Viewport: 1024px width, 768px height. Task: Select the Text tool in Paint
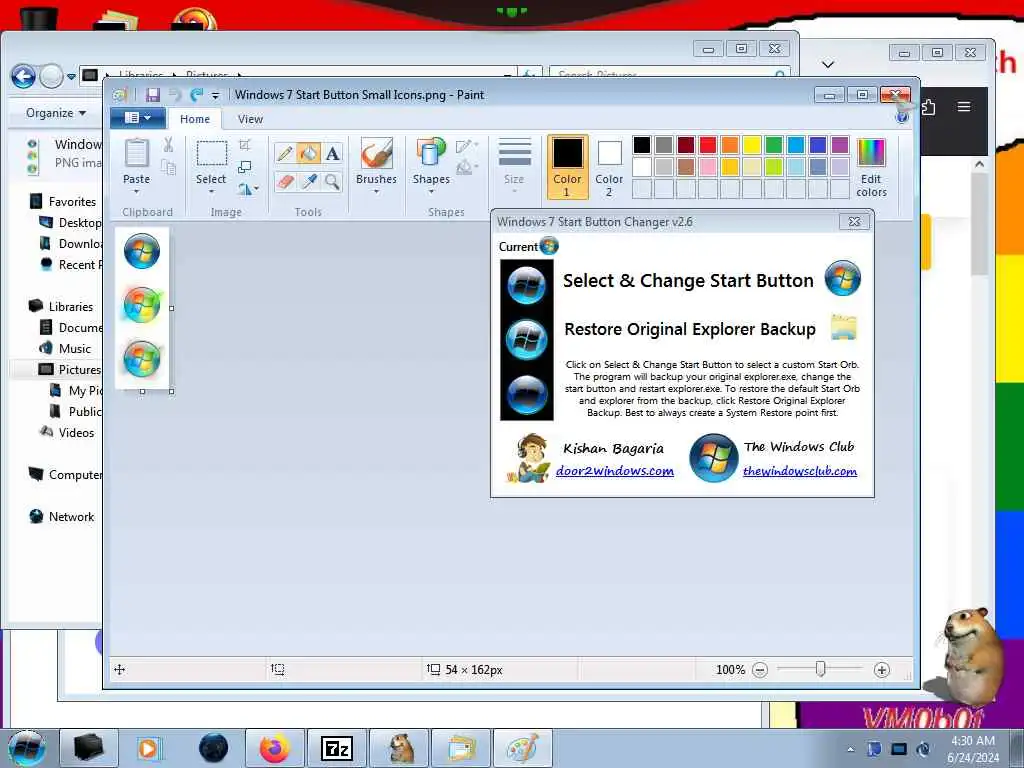tap(332, 153)
